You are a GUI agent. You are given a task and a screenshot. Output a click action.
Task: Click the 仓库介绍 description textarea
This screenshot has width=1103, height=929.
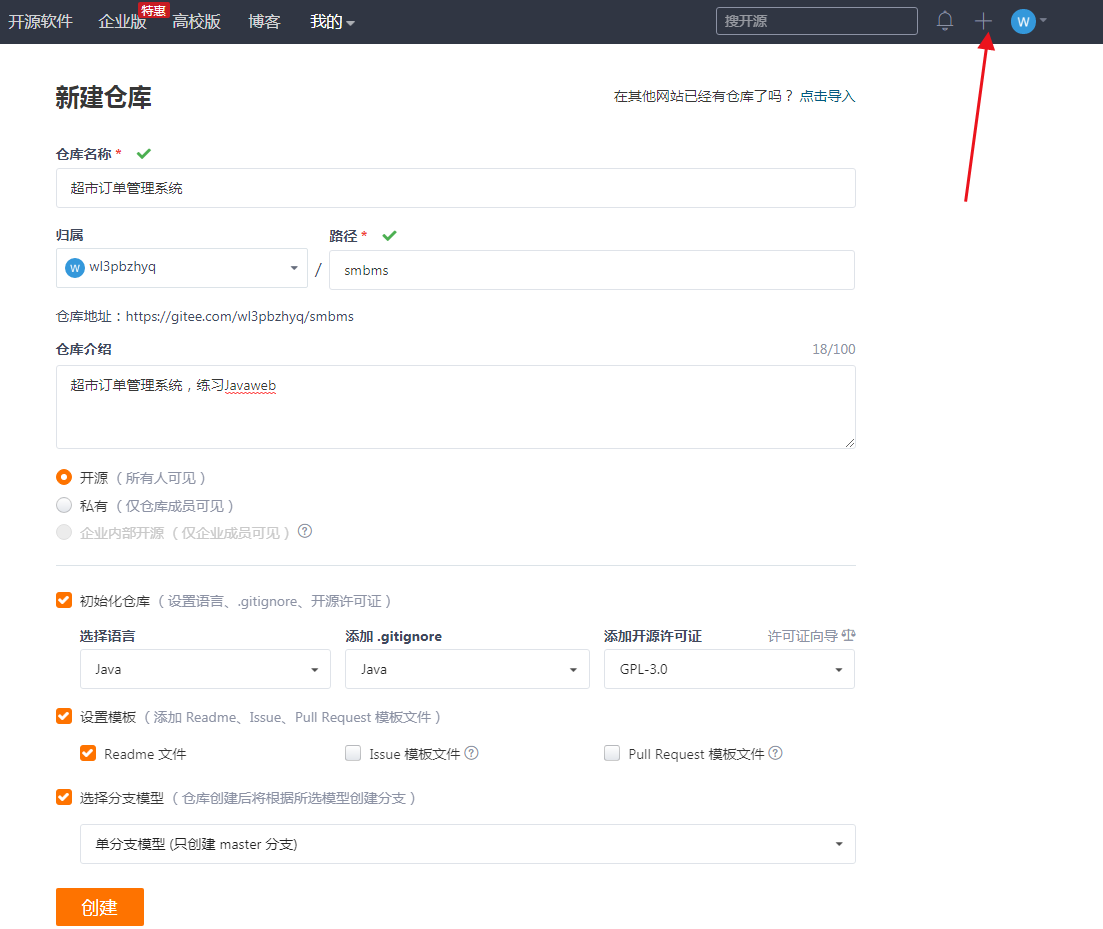pyautogui.click(x=456, y=406)
